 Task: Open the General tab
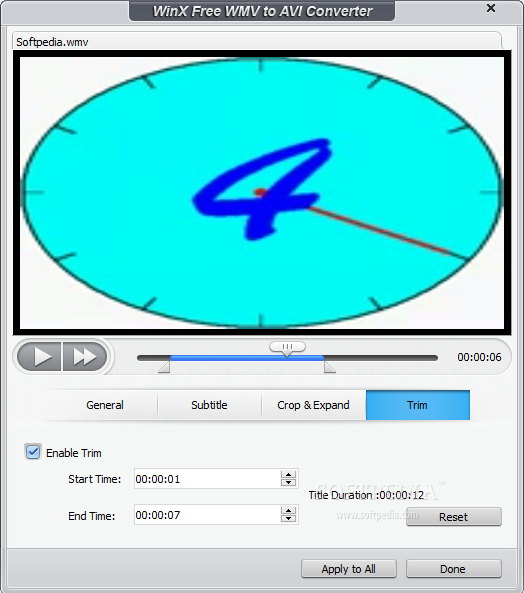[x=105, y=405]
